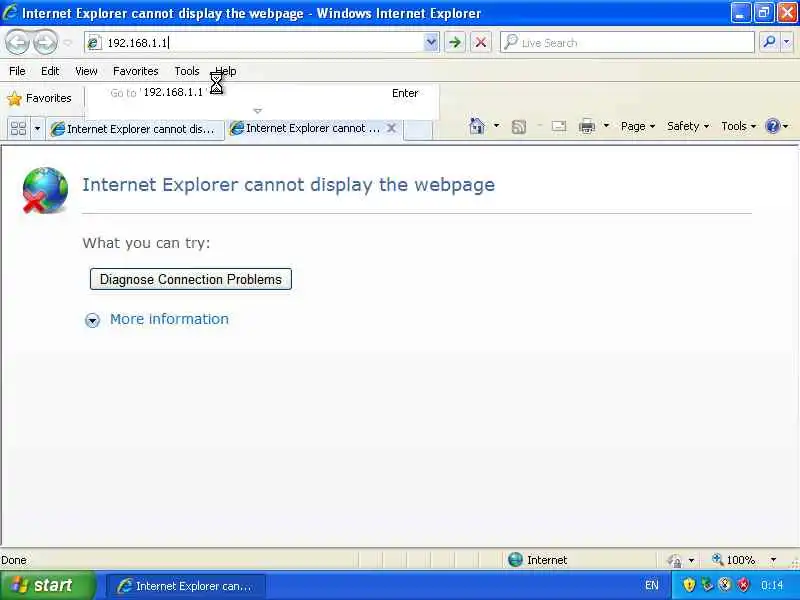Click the EN language bar indicator
Viewport: 800px width, 600px height.
[x=652, y=585]
